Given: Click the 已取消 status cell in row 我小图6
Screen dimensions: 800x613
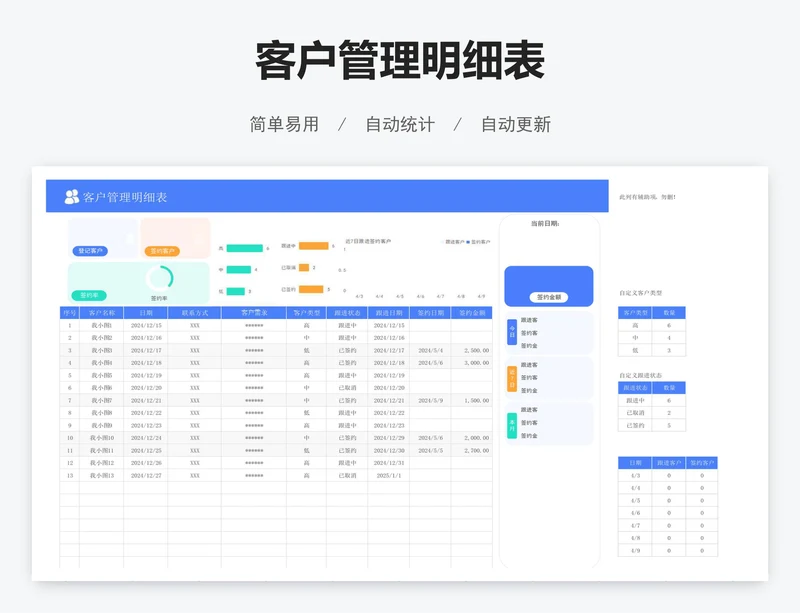Looking at the screenshot, I should coord(347,387).
